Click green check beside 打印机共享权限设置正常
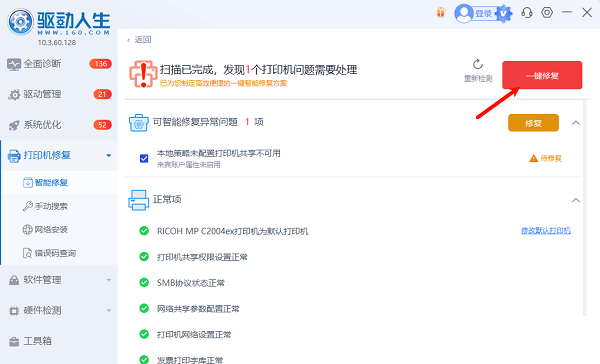The height and width of the screenshot is (364, 600). coord(144,257)
